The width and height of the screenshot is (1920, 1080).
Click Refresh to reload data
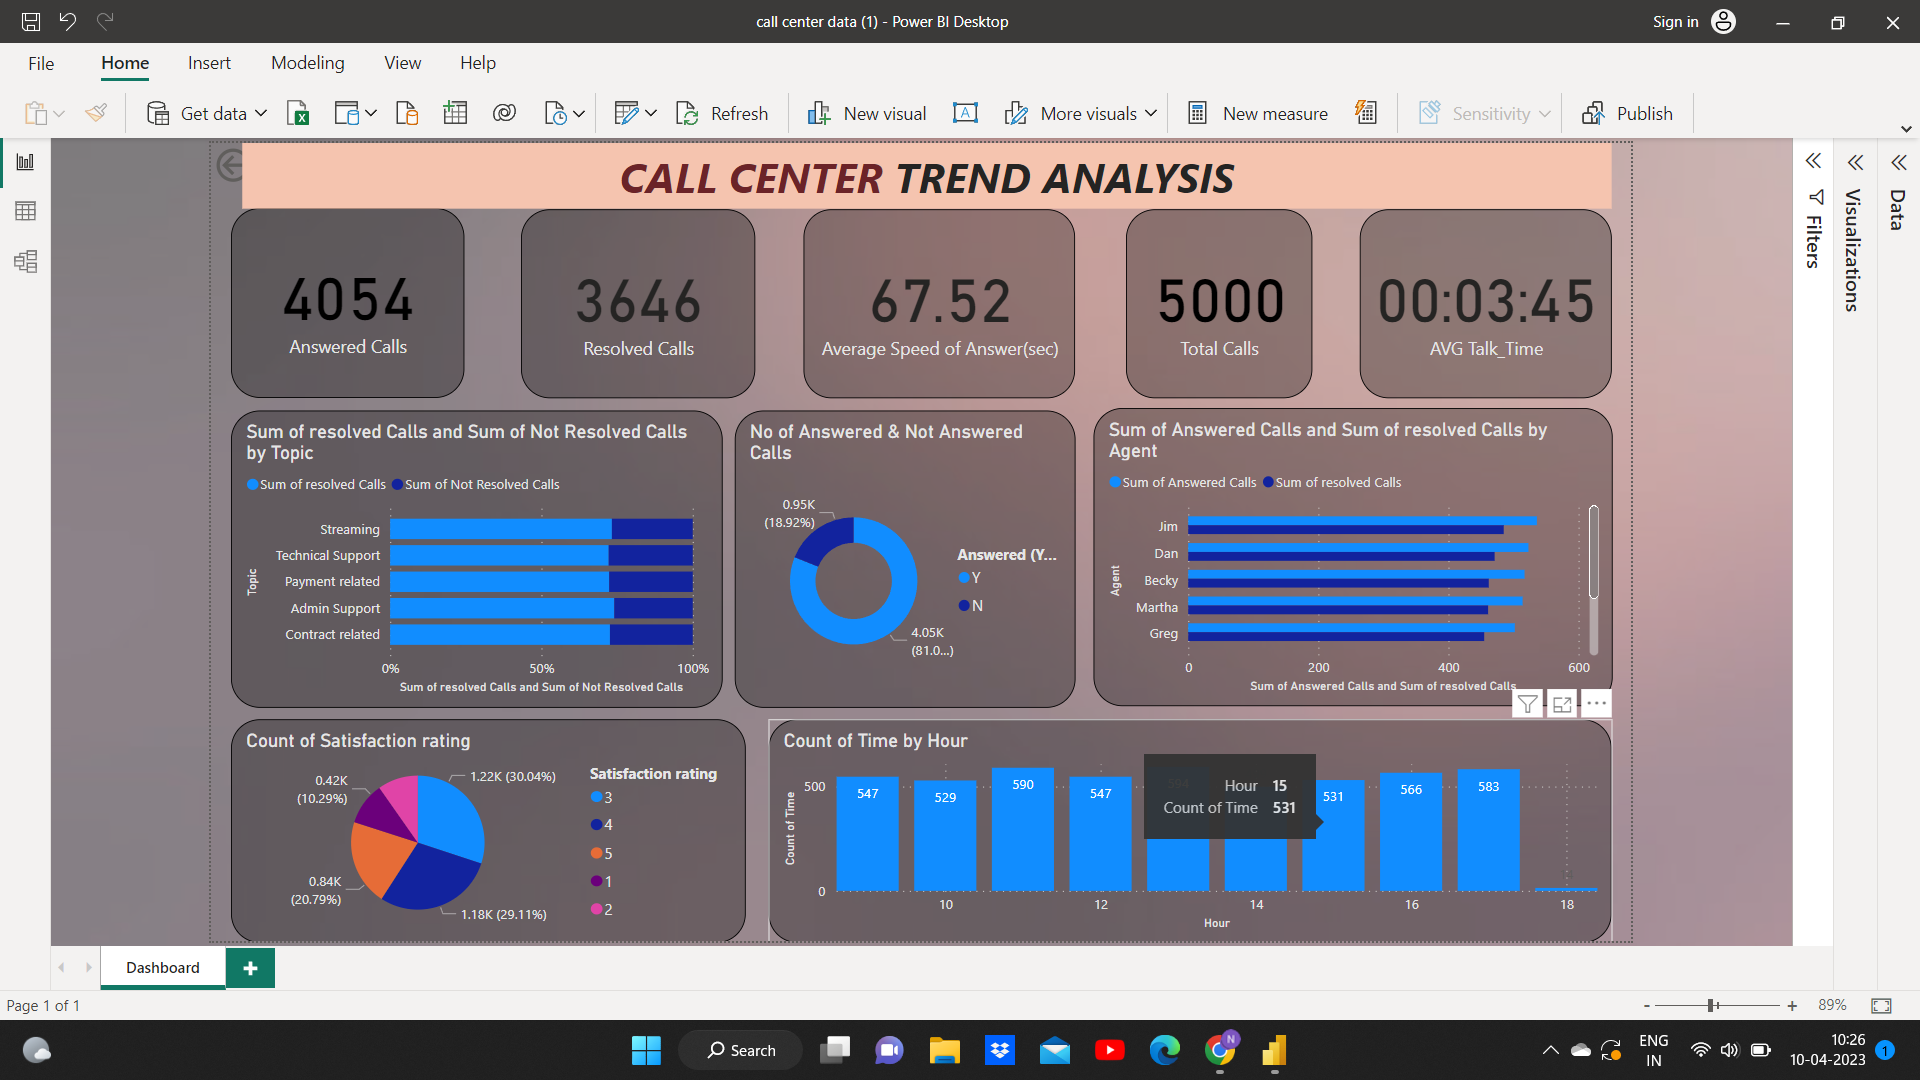(x=722, y=112)
